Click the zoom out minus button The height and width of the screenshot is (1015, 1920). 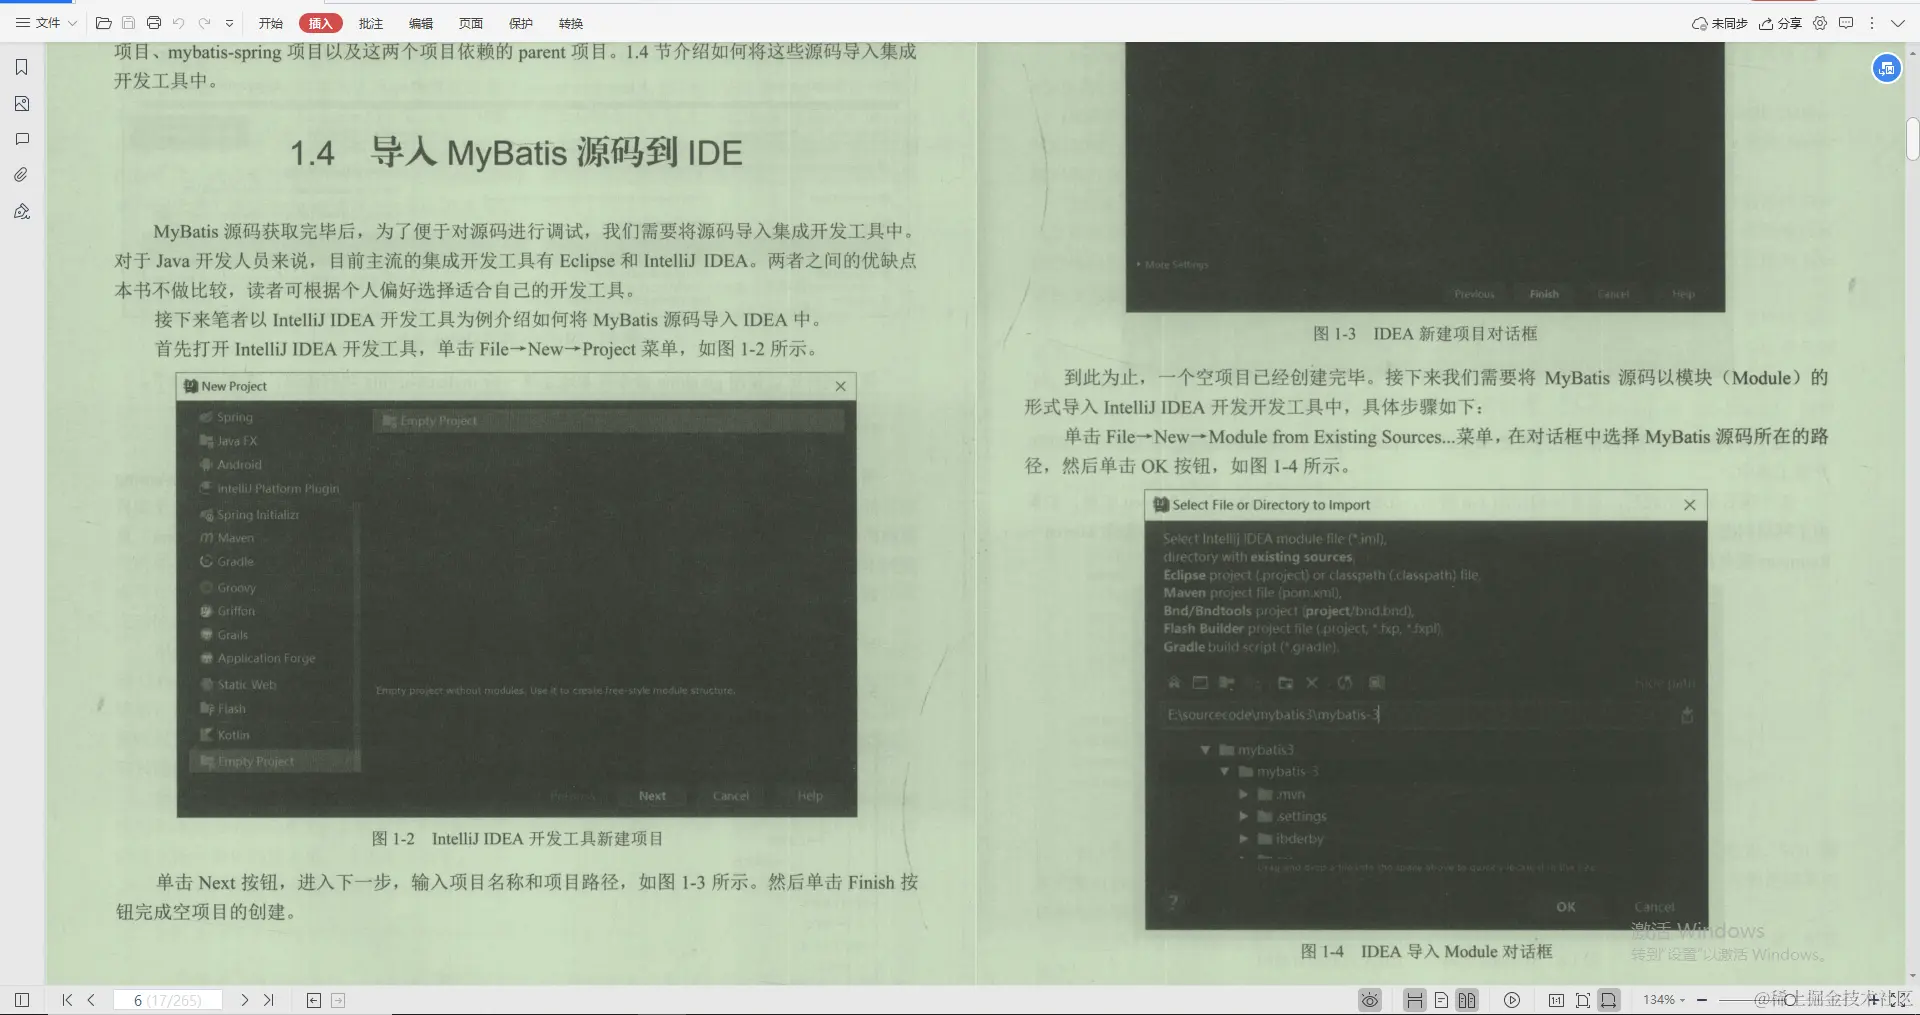click(1702, 1000)
